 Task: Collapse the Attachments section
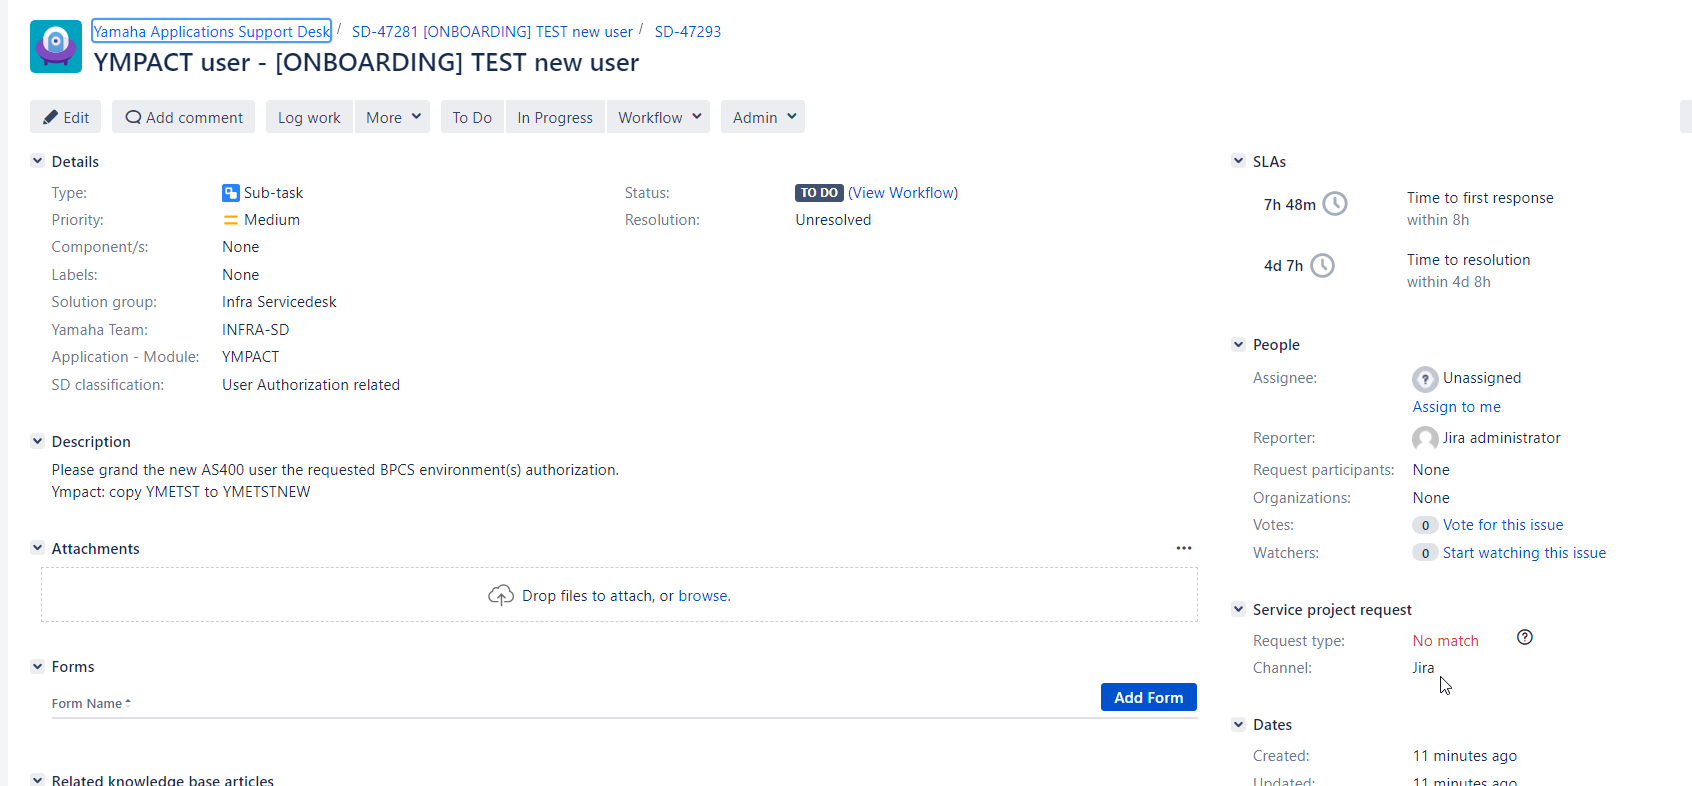pos(37,548)
